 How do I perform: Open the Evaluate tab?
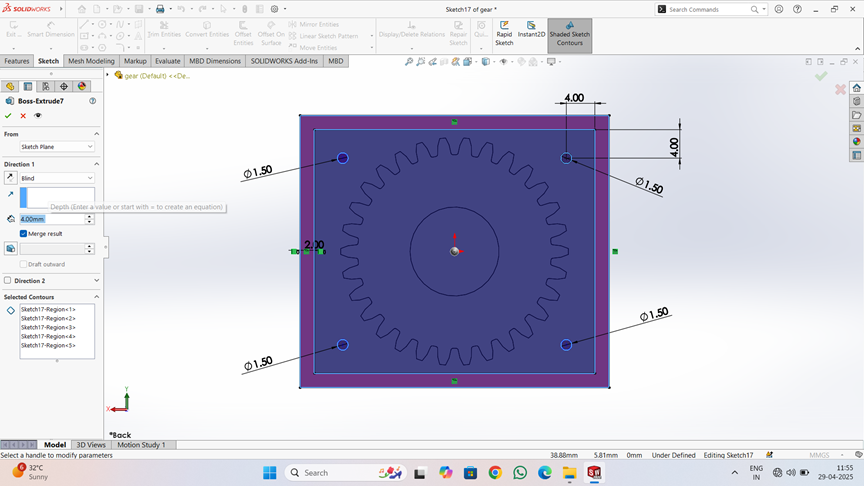tap(168, 61)
